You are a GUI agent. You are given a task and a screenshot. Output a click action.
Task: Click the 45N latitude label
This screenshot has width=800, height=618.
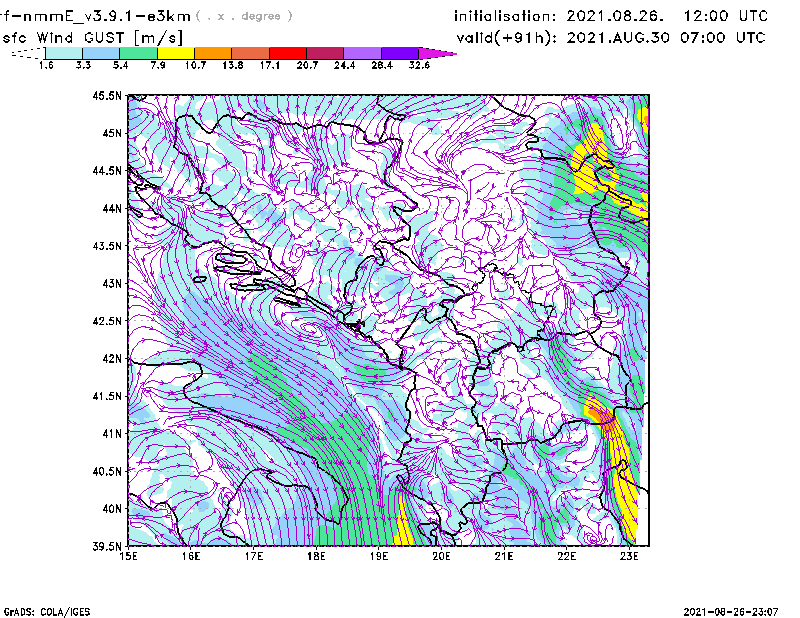point(112,133)
